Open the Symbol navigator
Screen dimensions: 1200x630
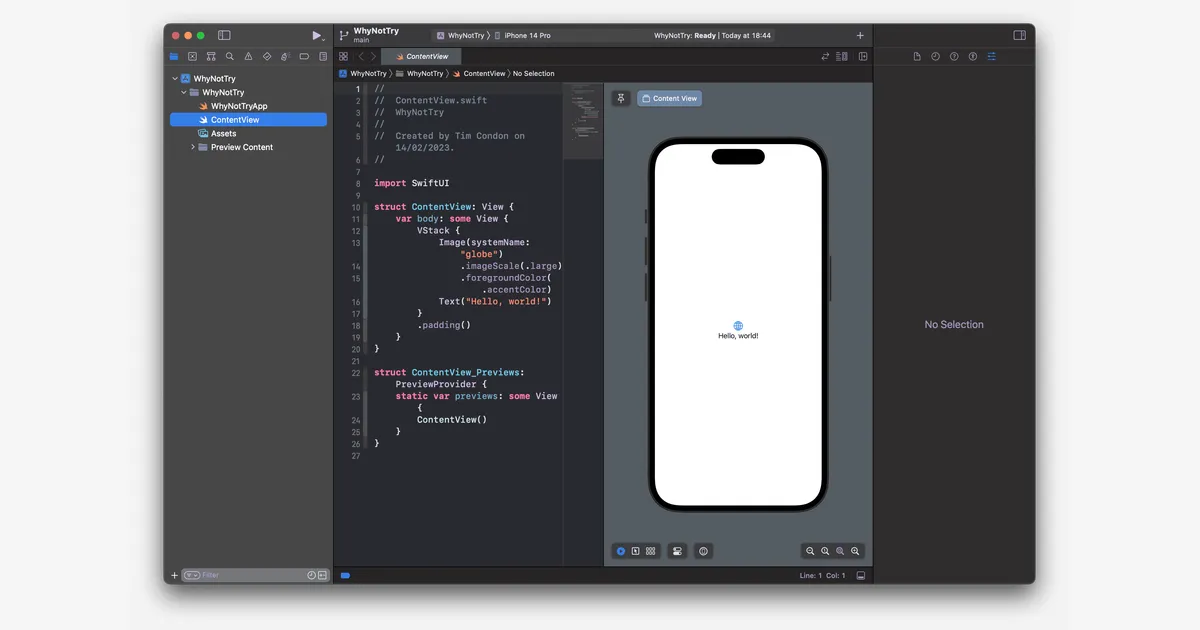point(211,57)
